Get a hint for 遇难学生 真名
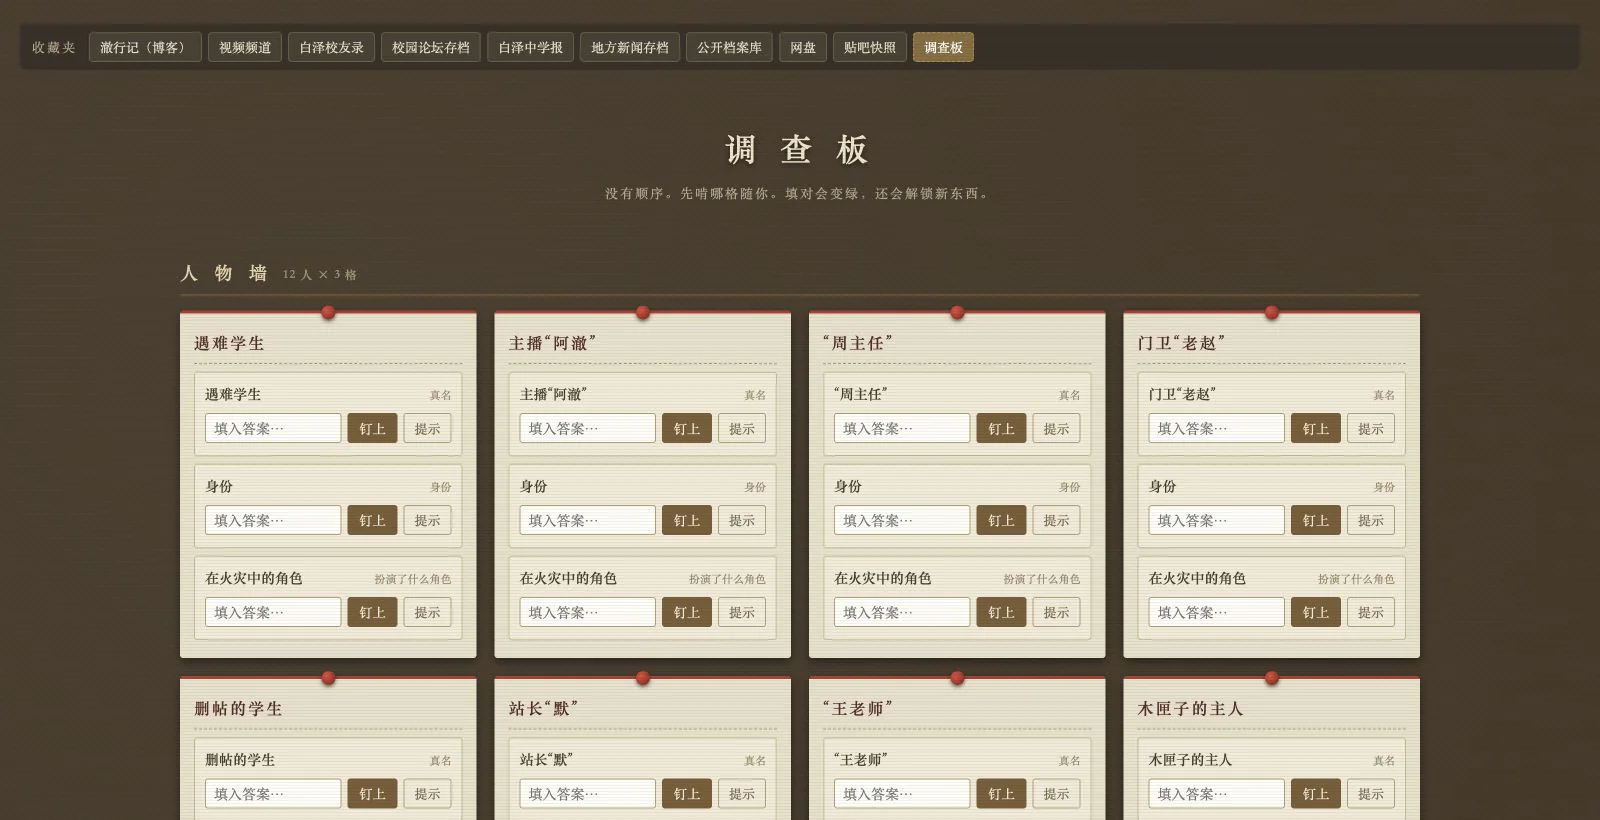The height and width of the screenshot is (820, 1600). coord(427,428)
